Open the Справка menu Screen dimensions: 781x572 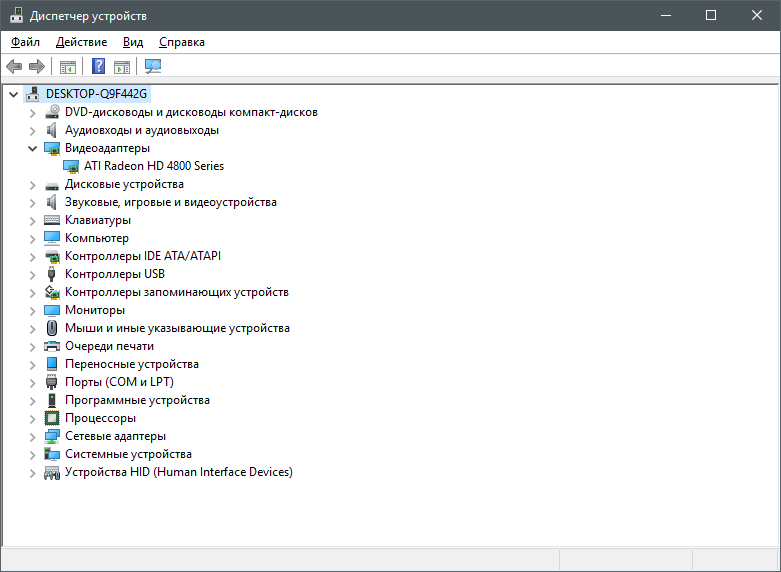[181, 42]
